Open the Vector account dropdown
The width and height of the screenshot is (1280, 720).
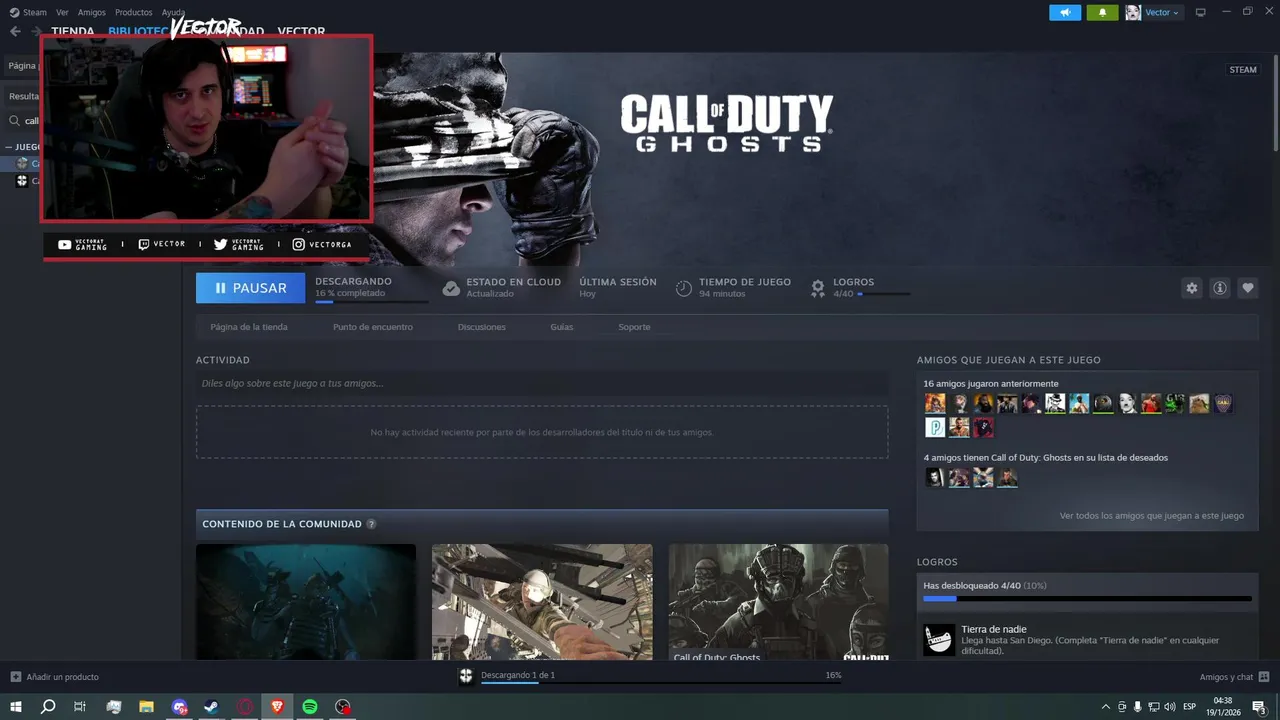1154,12
